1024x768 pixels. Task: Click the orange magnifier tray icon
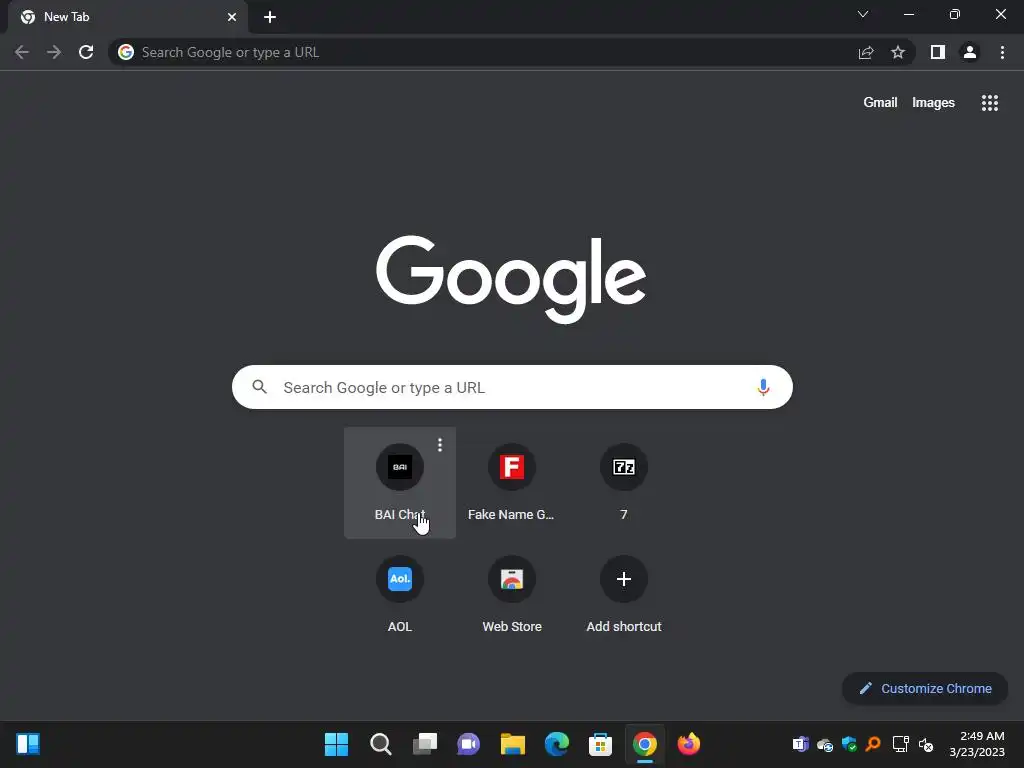point(873,744)
